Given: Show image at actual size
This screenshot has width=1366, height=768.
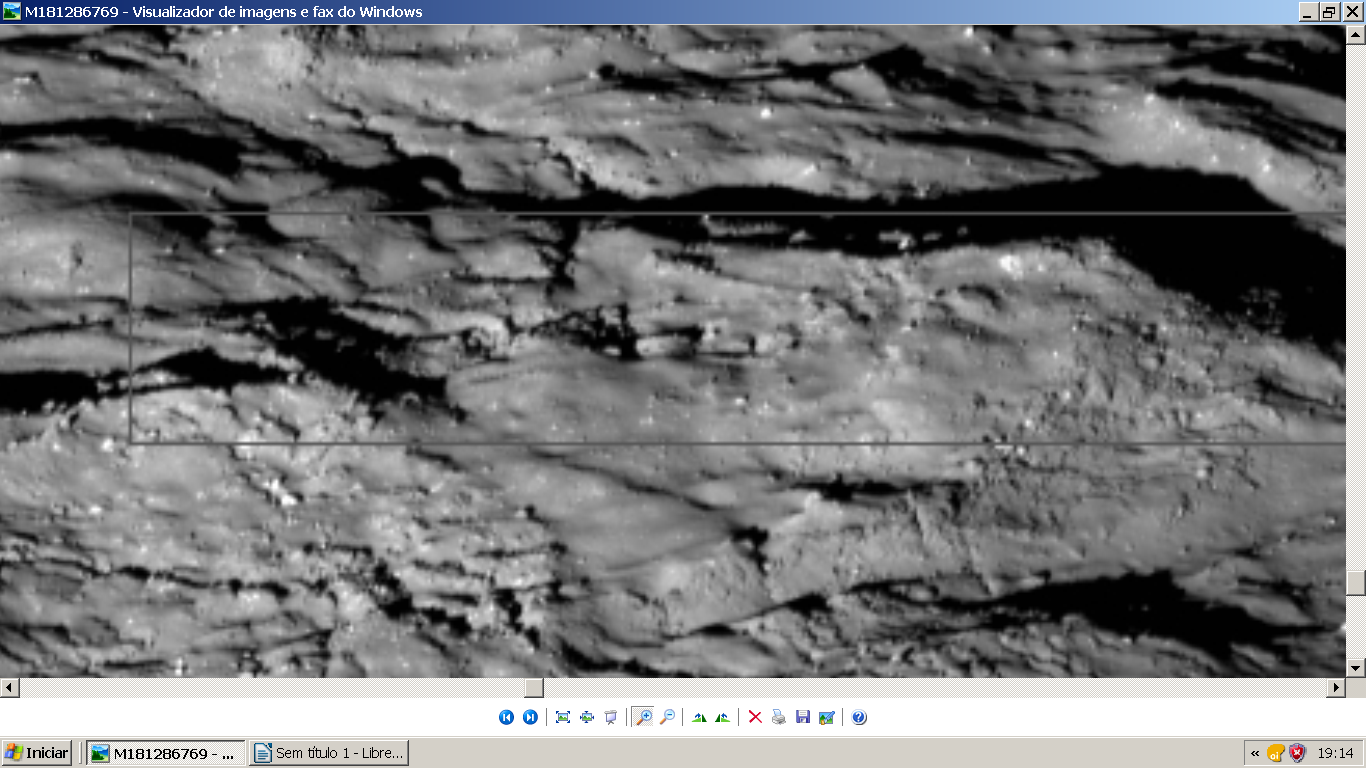Looking at the screenshot, I should click(587, 717).
